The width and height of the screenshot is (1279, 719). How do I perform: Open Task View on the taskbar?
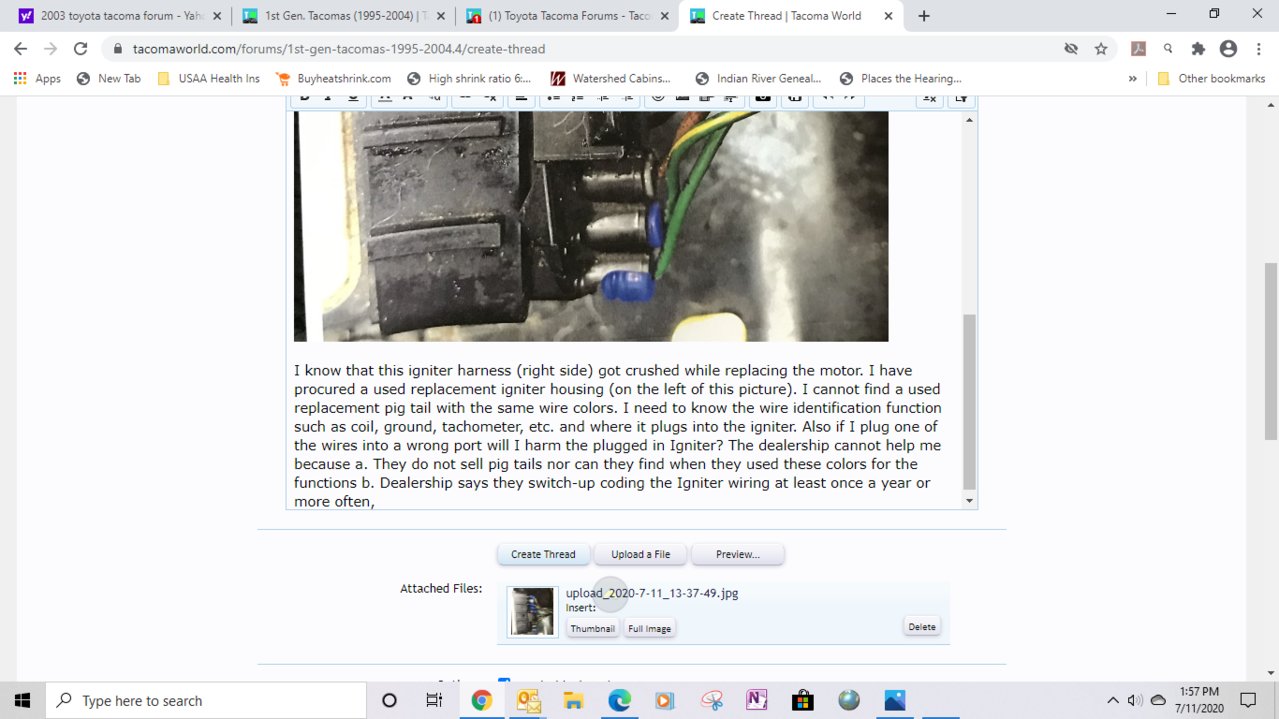point(434,700)
